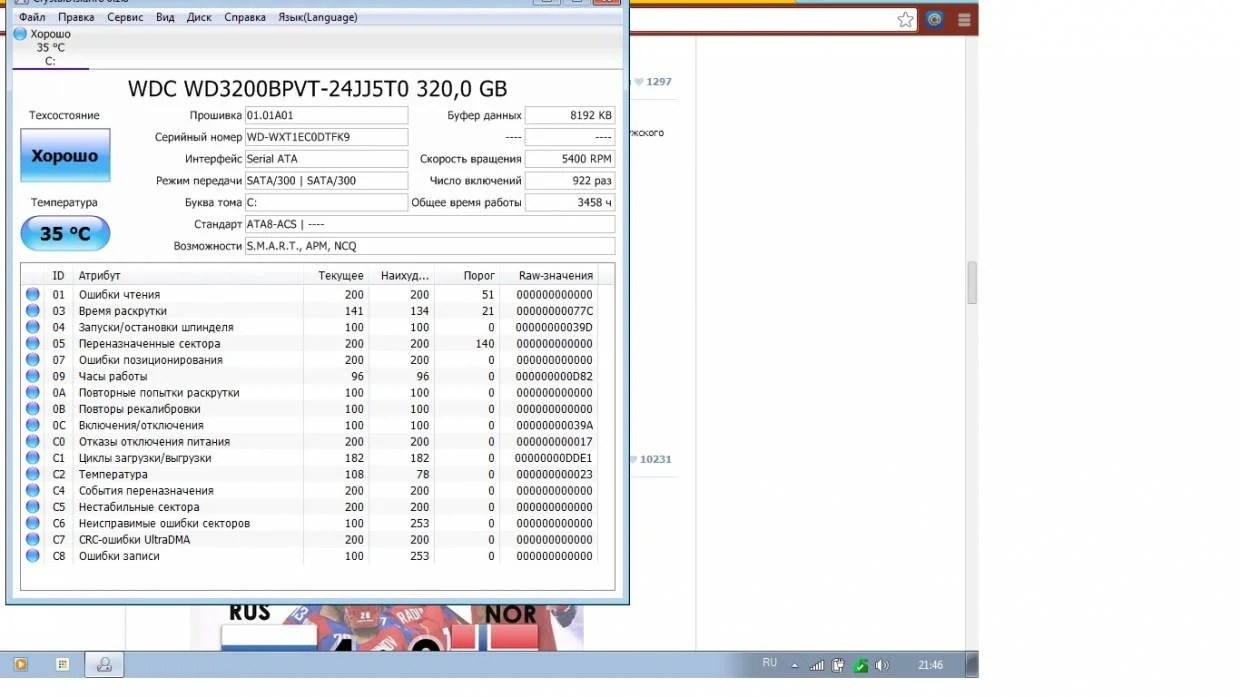Click the blue Хорошо health status button
This screenshot has height=697, width=1240.
pos(65,155)
